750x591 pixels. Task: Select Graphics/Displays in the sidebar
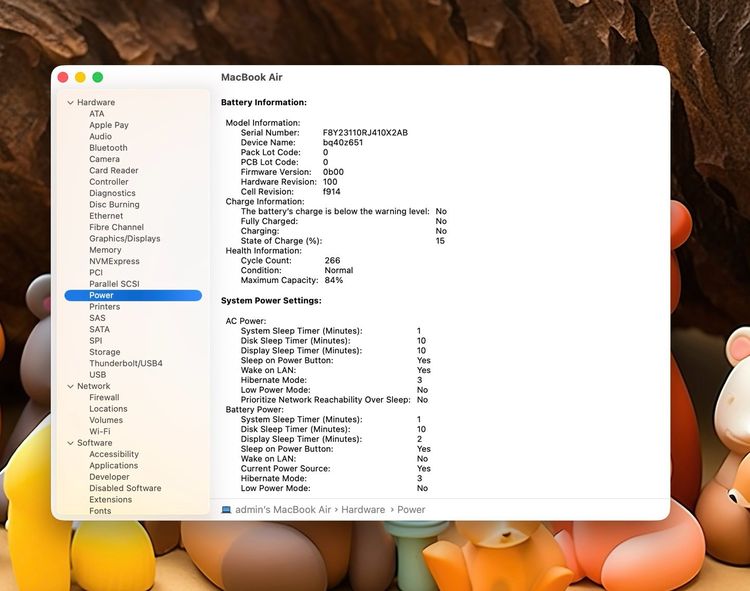coord(125,239)
